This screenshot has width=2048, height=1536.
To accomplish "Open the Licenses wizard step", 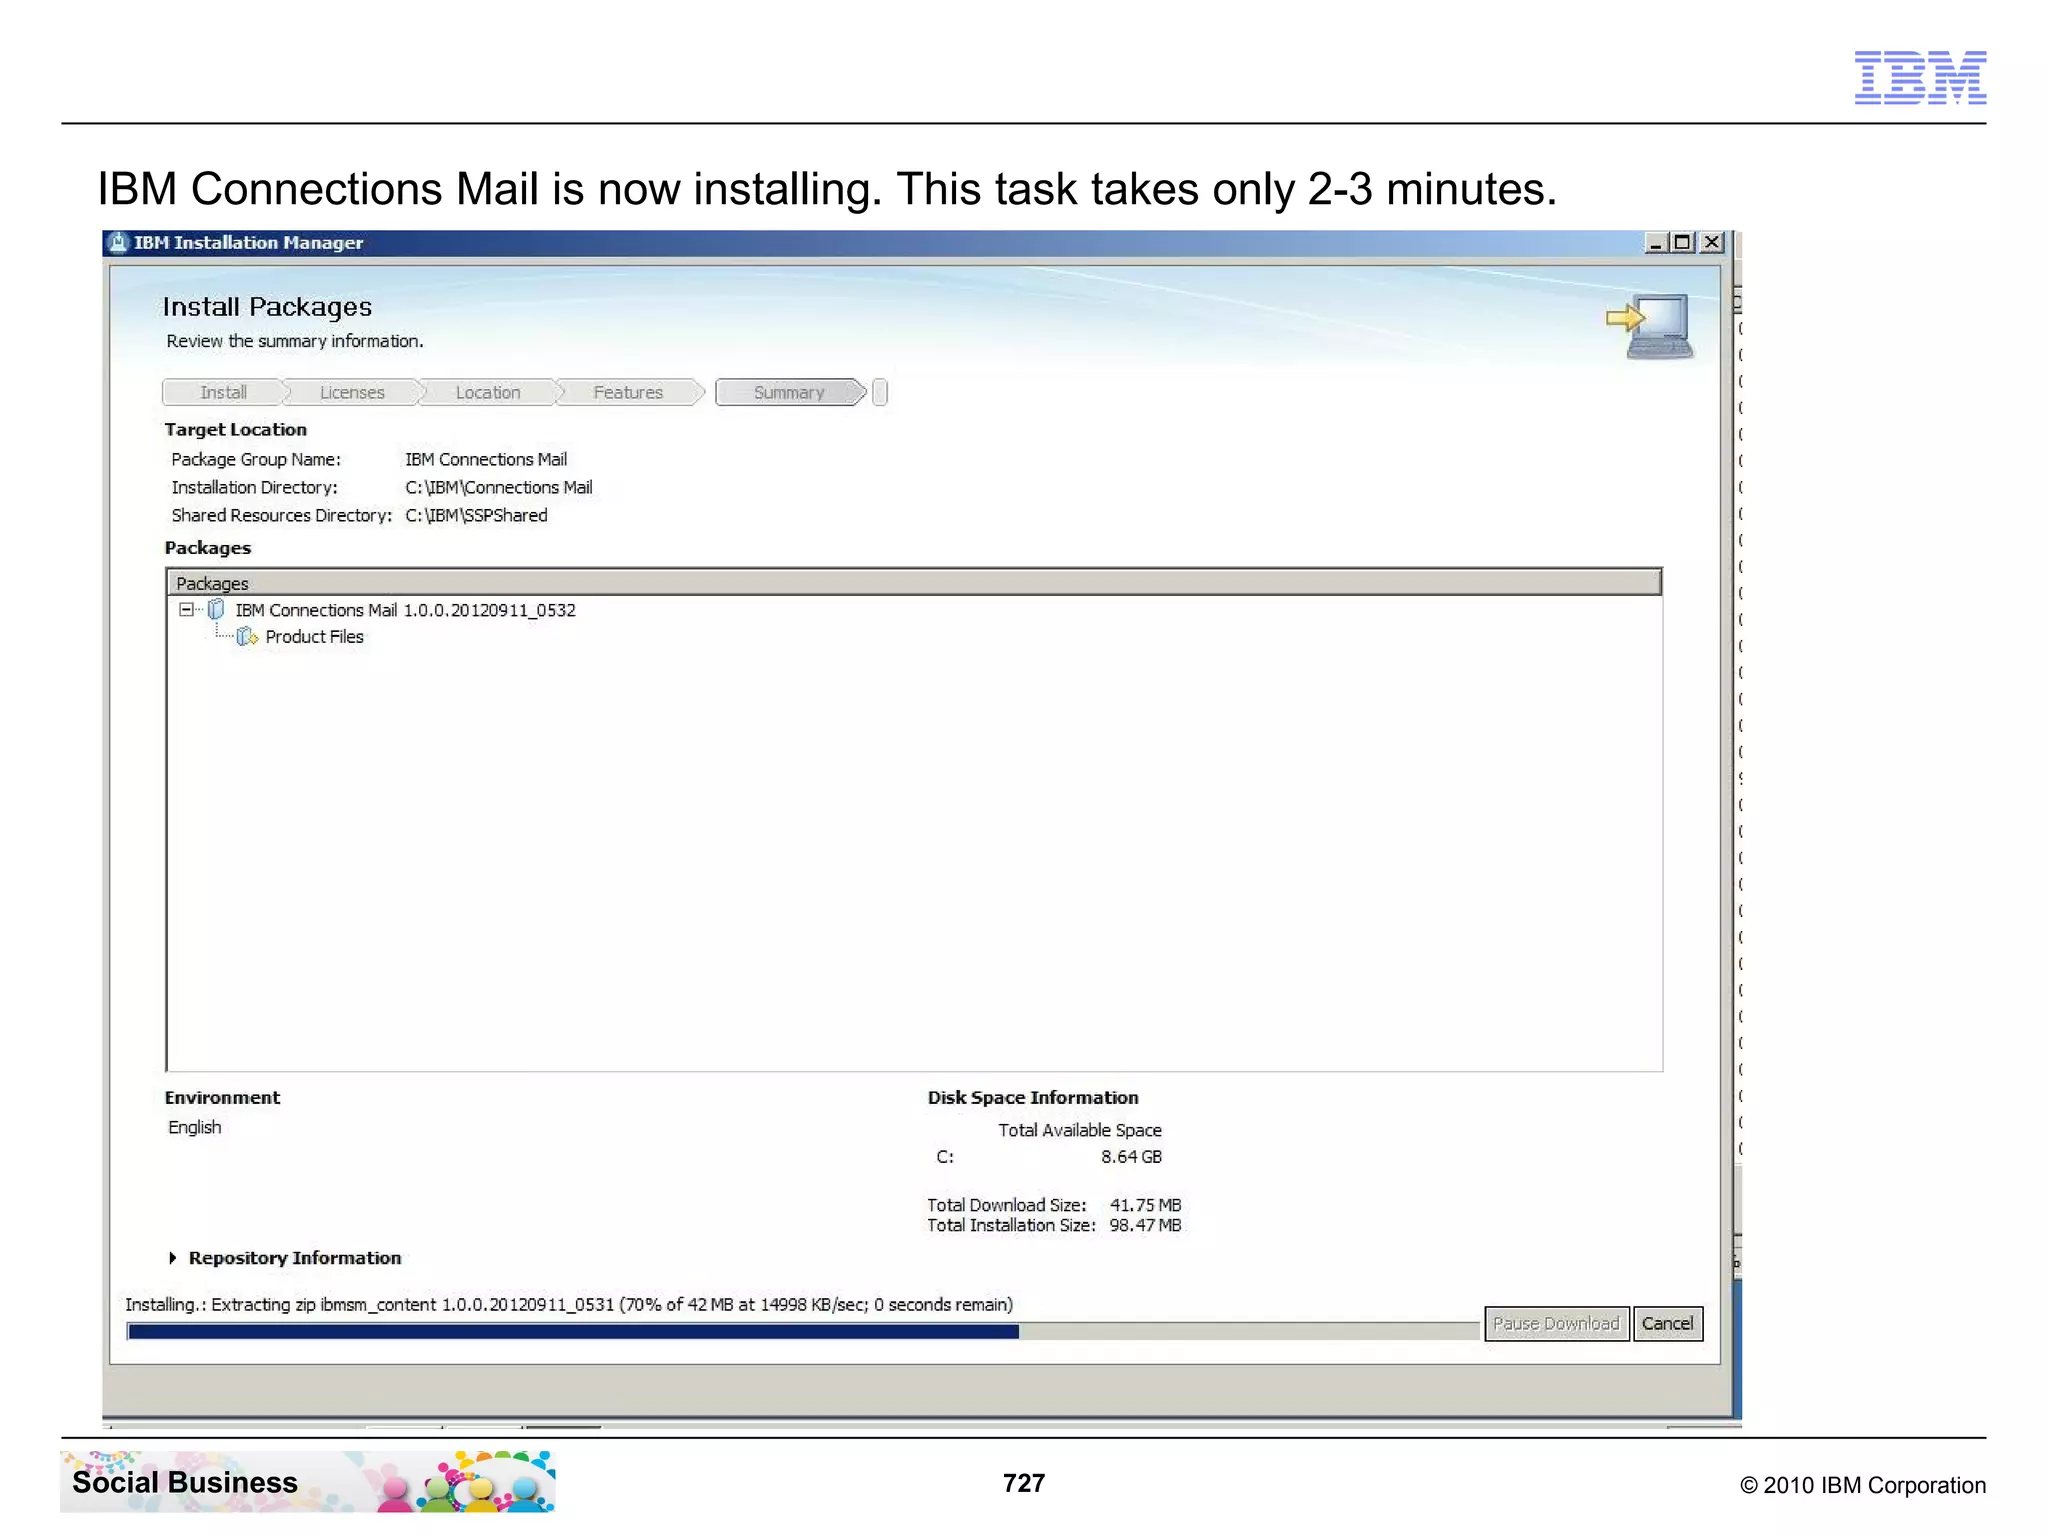I will [x=352, y=393].
